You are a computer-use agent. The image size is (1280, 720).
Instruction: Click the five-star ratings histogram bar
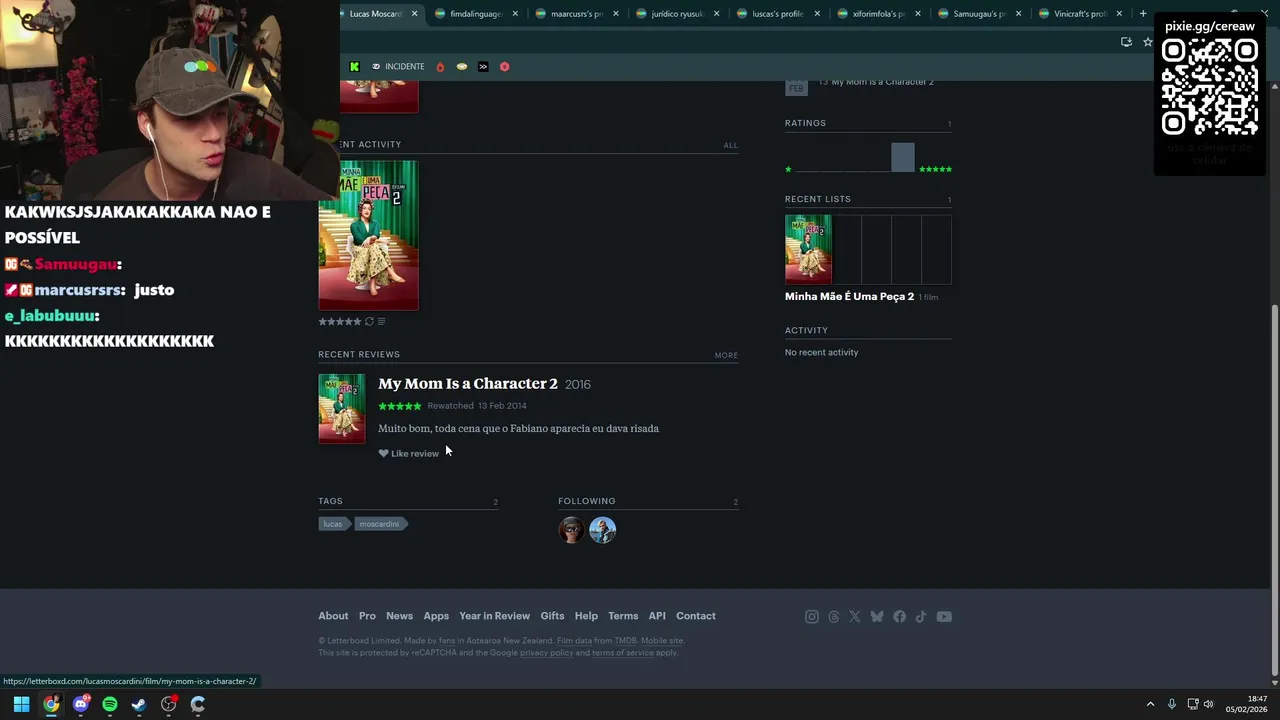point(903,157)
